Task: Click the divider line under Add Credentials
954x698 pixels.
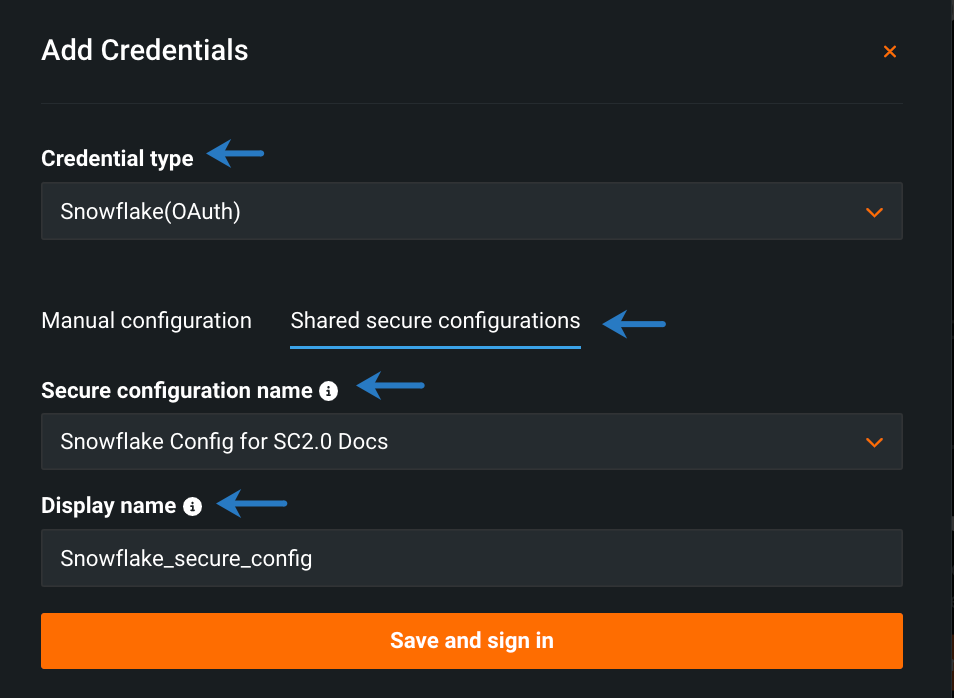Action: [471, 103]
